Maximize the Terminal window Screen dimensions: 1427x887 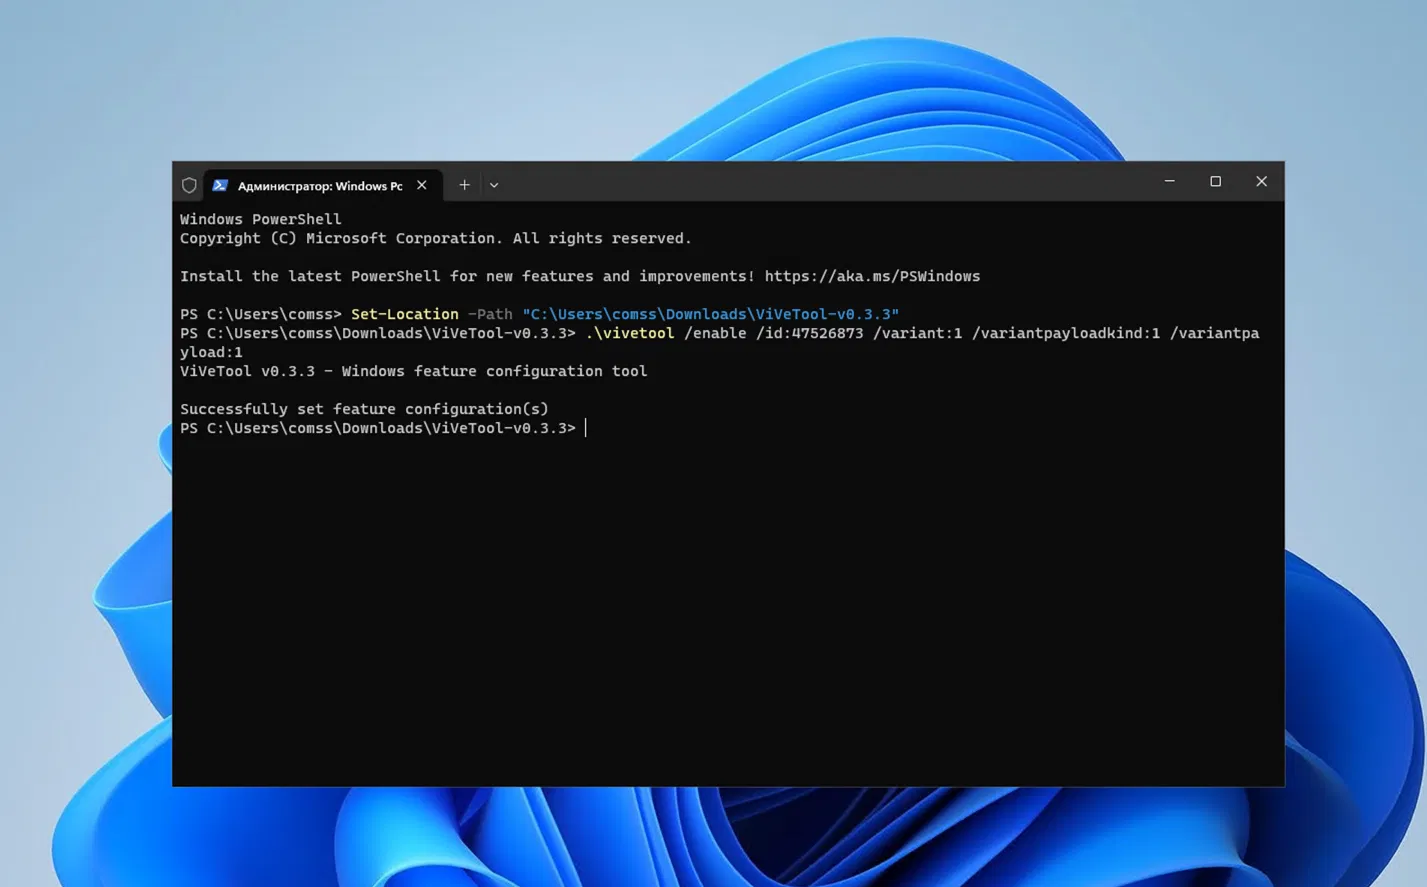(x=1215, y=181)
